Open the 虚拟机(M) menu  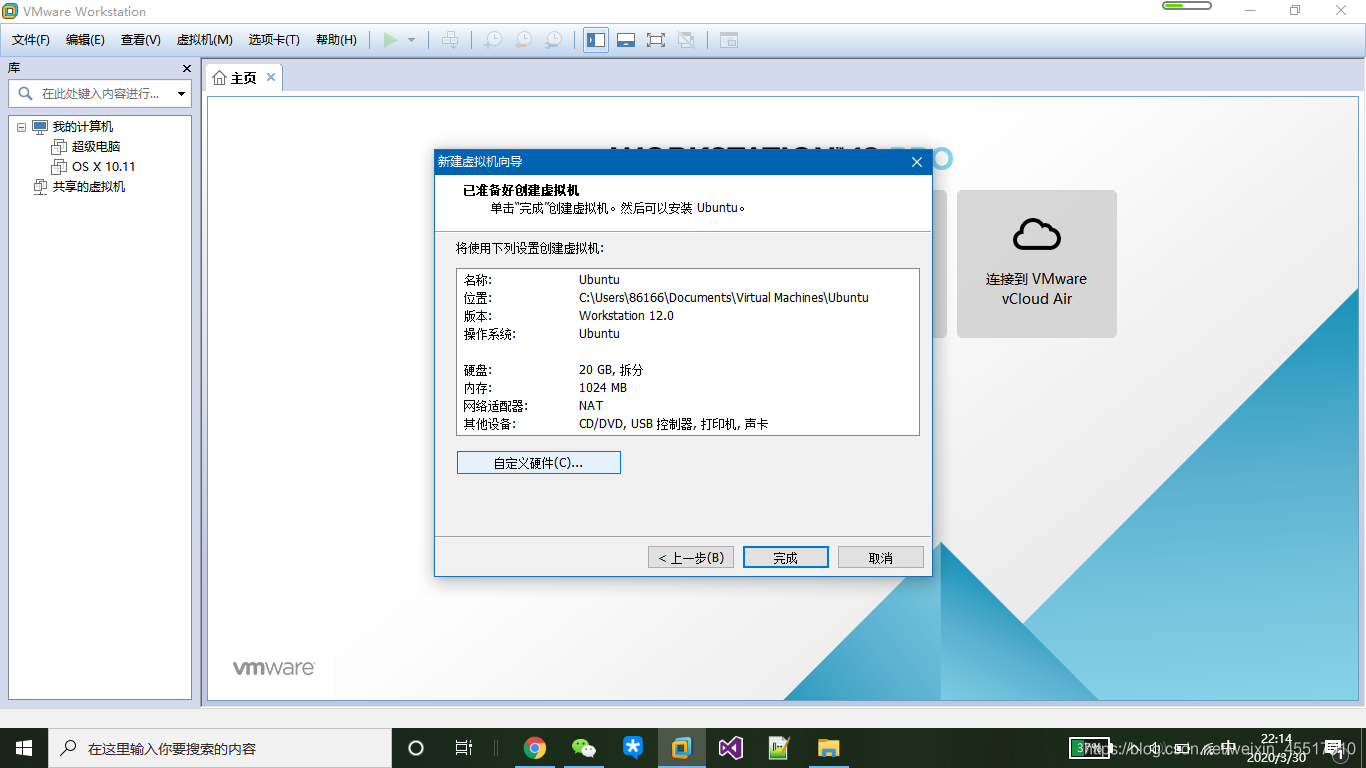[x=205, y=40]
